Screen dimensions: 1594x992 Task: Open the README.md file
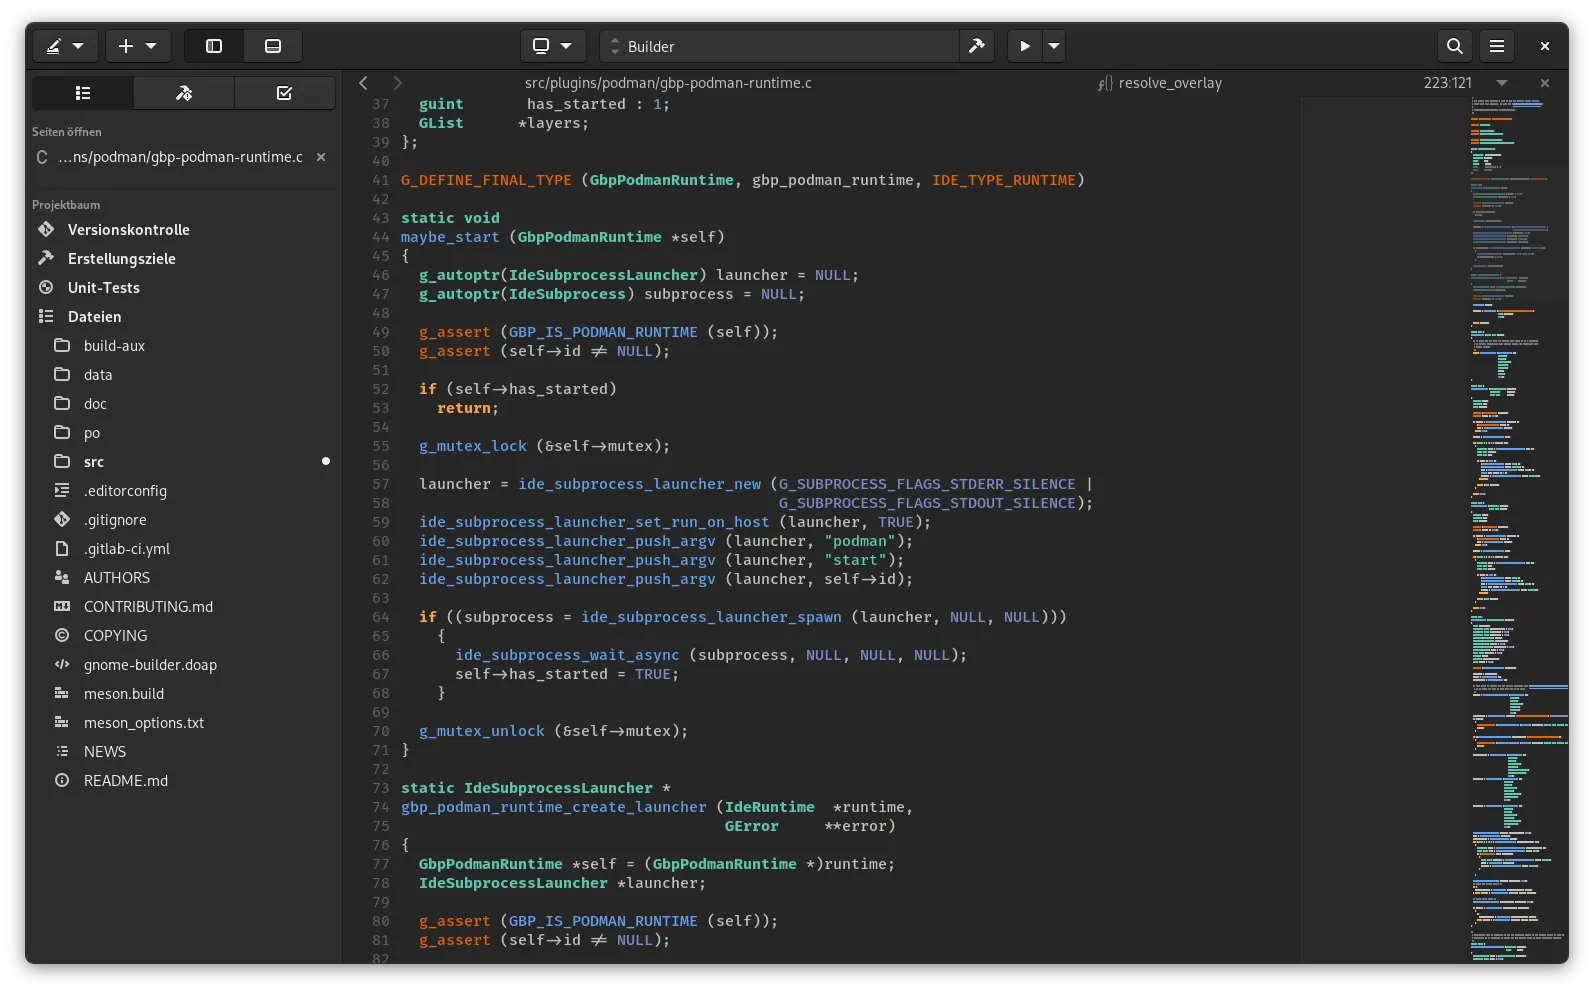click(x=125, y=781)
